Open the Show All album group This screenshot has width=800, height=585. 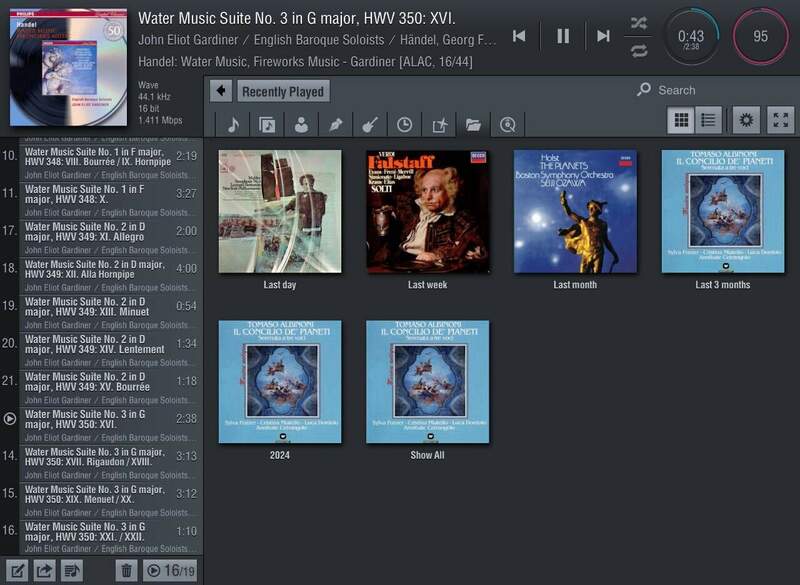click(428, 382)
